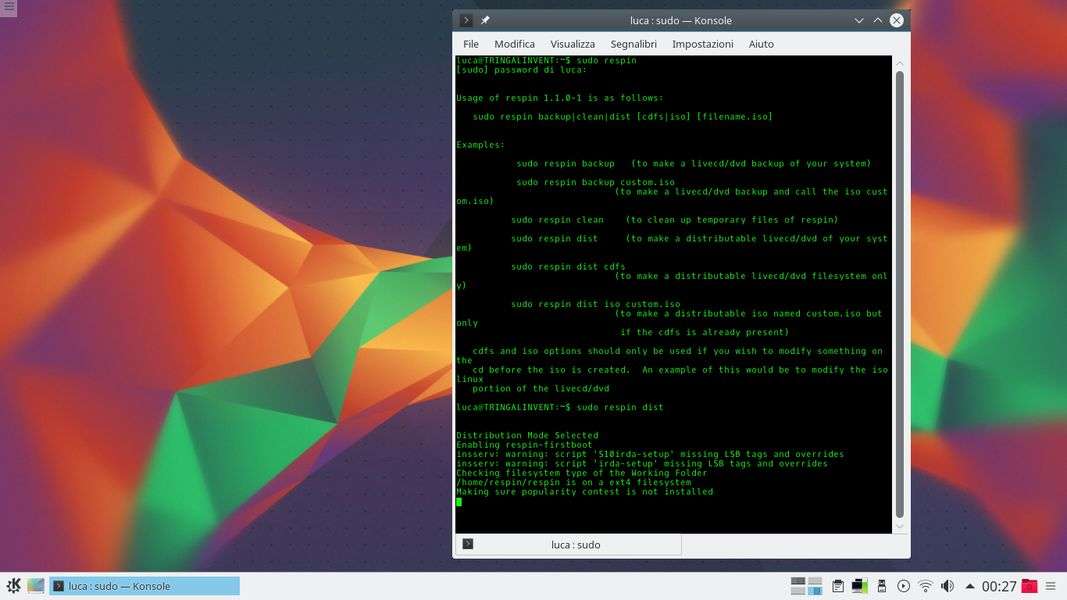
Task: Toggle the pin on all desktops button
Action: (x=485, y=20)
